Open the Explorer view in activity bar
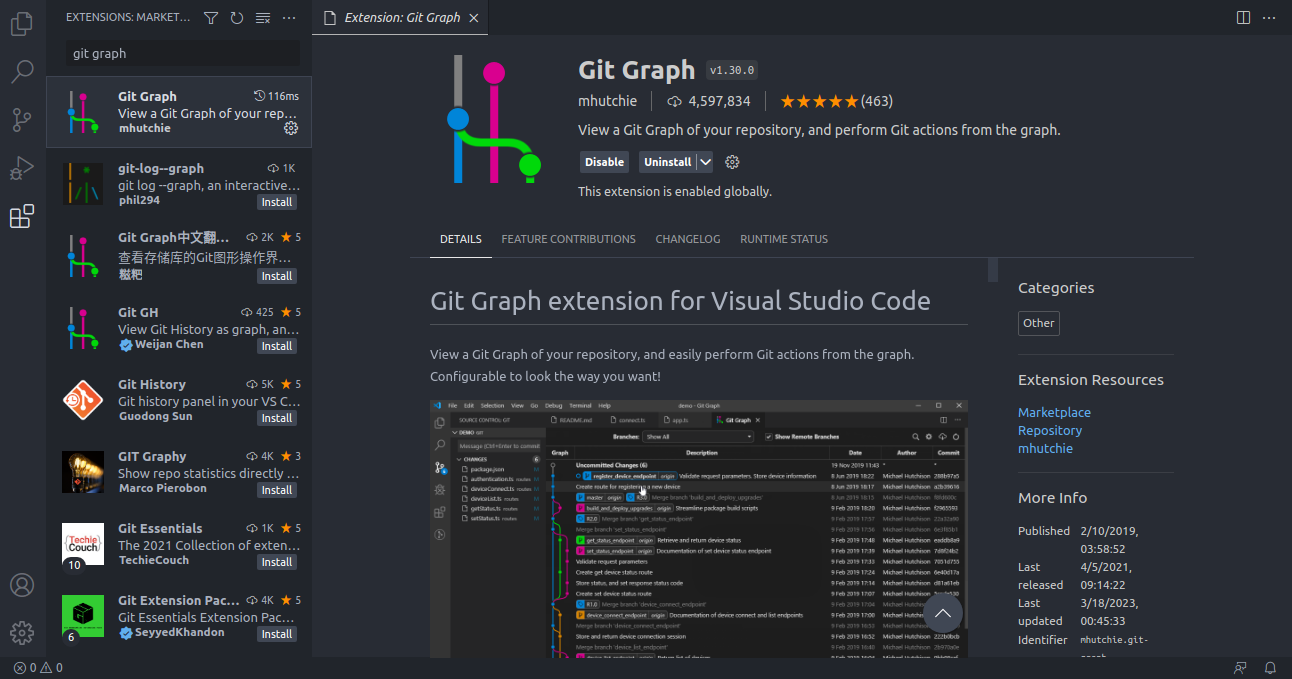This screenshot has width=1292, height=679. click(x=22, y=23)
